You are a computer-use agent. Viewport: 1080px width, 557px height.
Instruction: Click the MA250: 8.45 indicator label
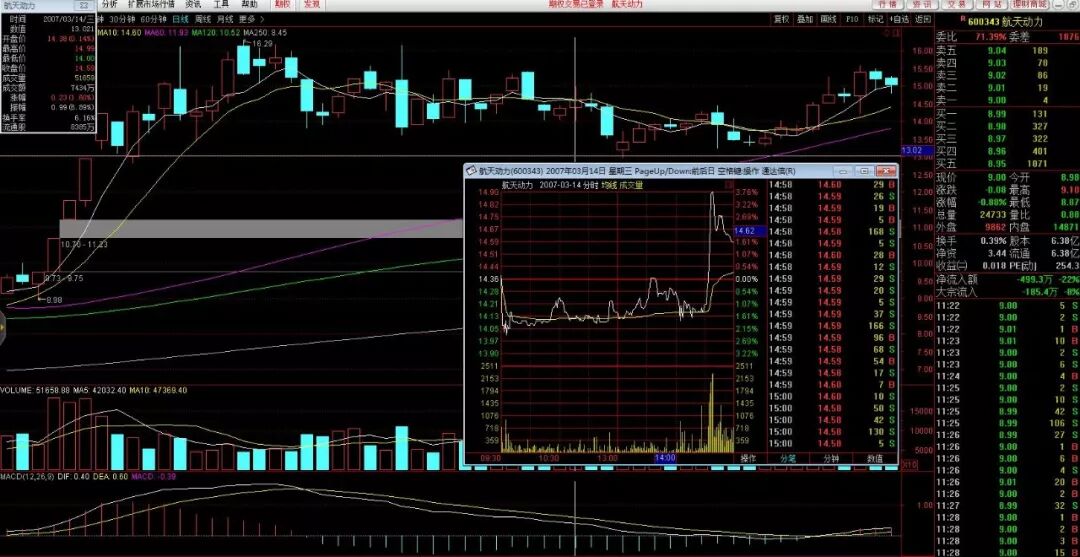[x=265, y=32]
